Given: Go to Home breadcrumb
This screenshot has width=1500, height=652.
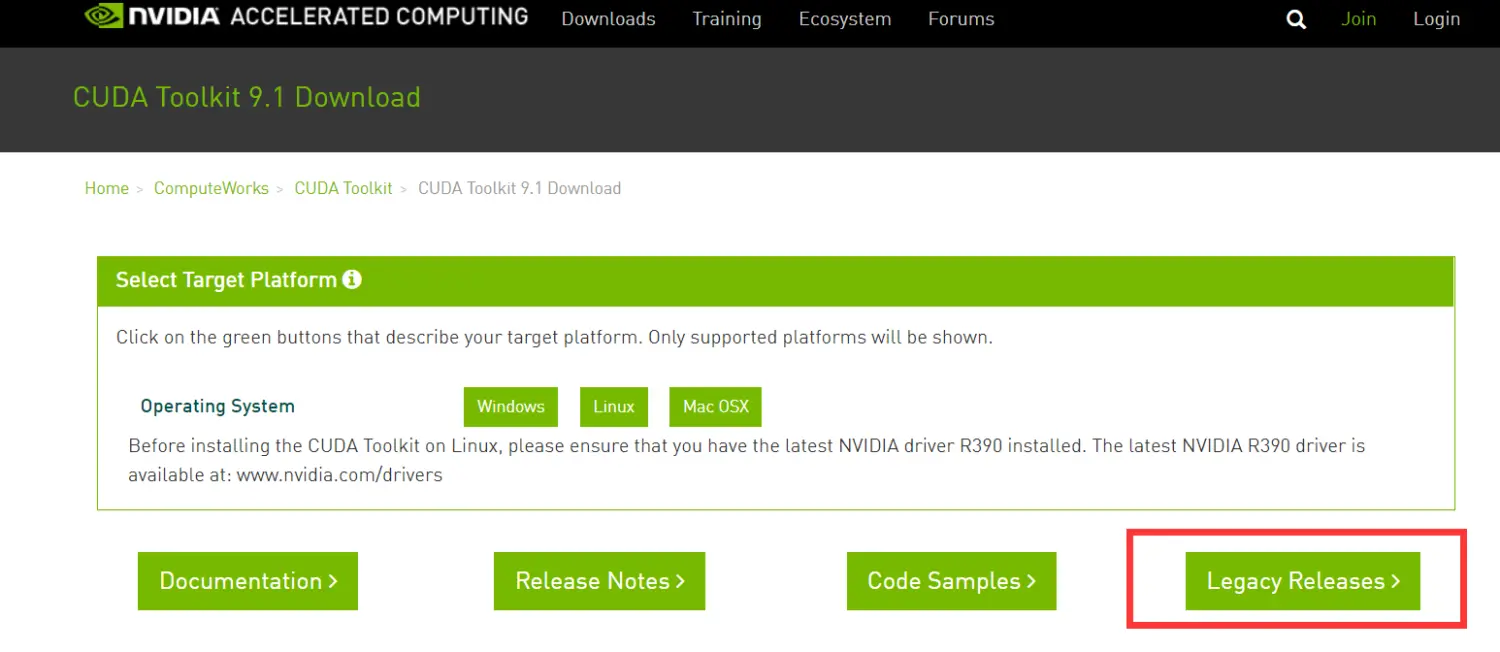Looking at the screenshot, I should [107, 188].
